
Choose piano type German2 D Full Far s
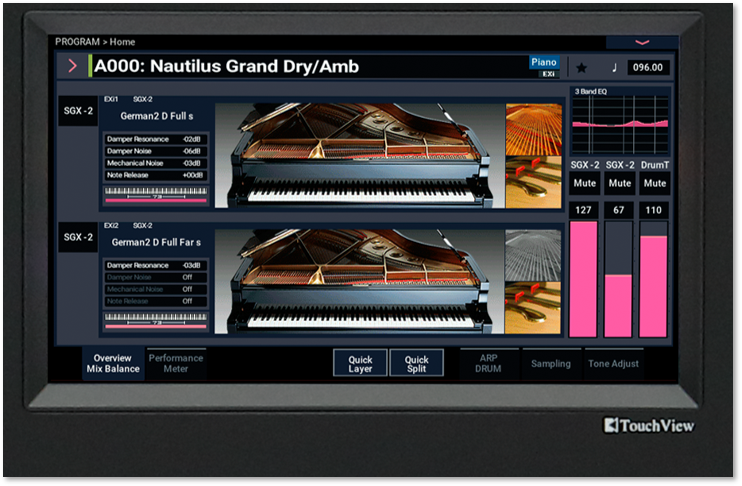click(156, 242)
